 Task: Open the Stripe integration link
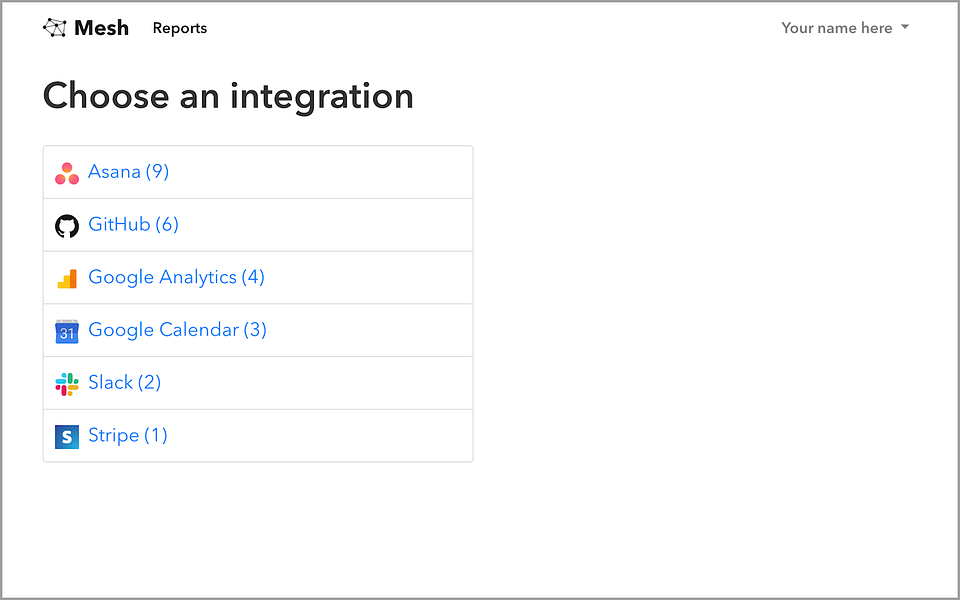coord(128,435)
